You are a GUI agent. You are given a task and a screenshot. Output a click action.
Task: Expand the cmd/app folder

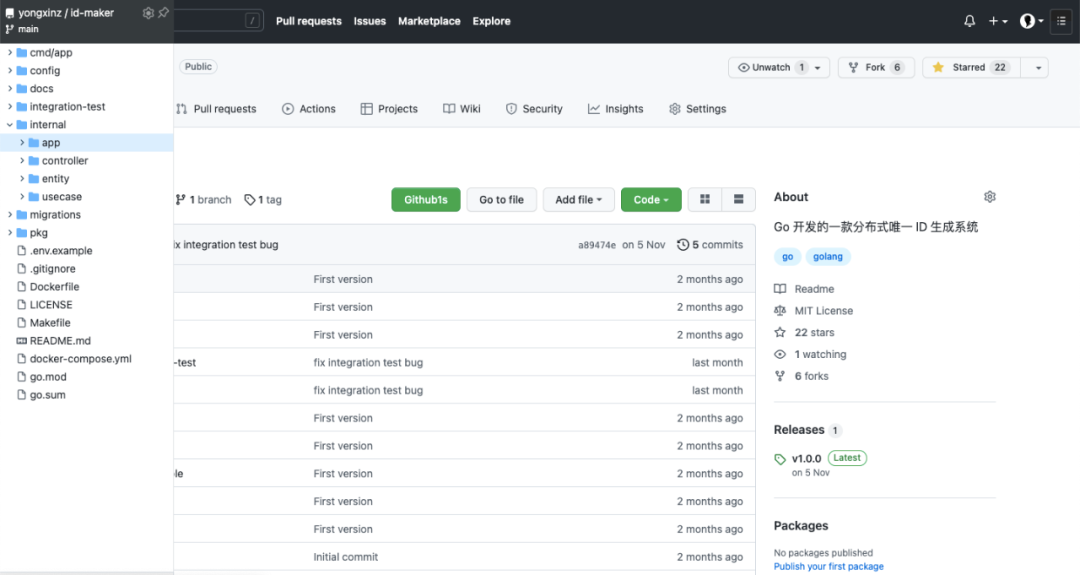pyautogui.click(x=10, y=52)
